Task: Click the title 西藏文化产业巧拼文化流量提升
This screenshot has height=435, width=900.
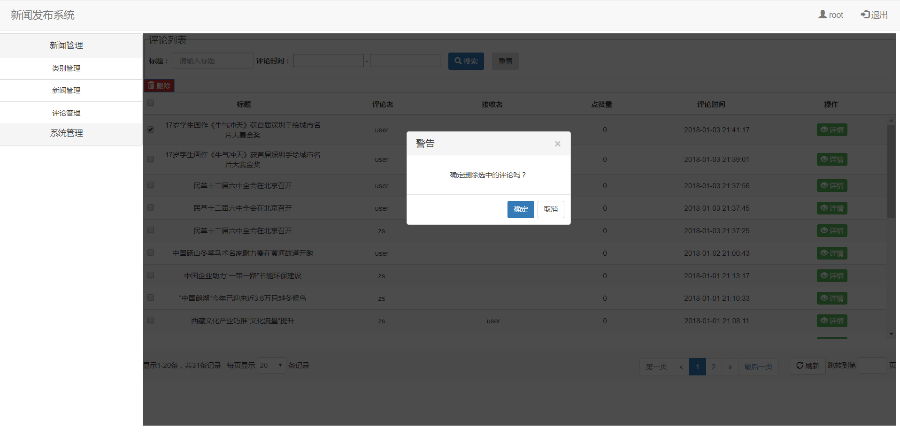Action: pos(243,321)
